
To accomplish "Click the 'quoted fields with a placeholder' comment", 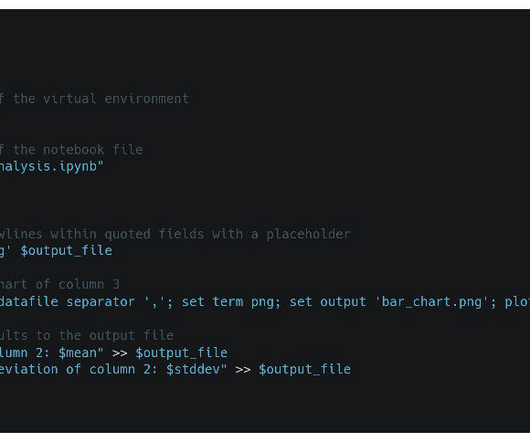I will click(x=227, y=234).
